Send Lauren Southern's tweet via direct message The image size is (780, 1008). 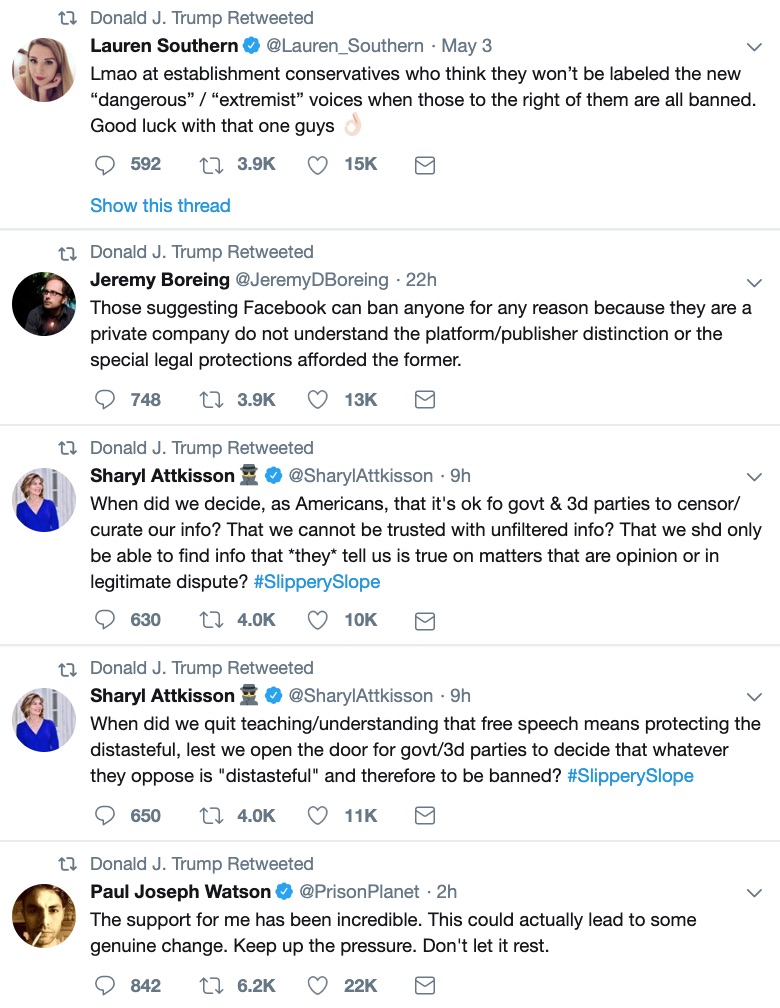[424, 165]
